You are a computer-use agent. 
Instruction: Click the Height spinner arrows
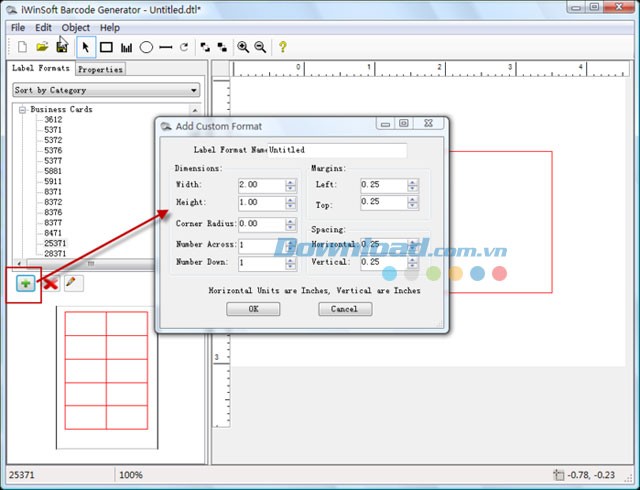click(291, 203)
